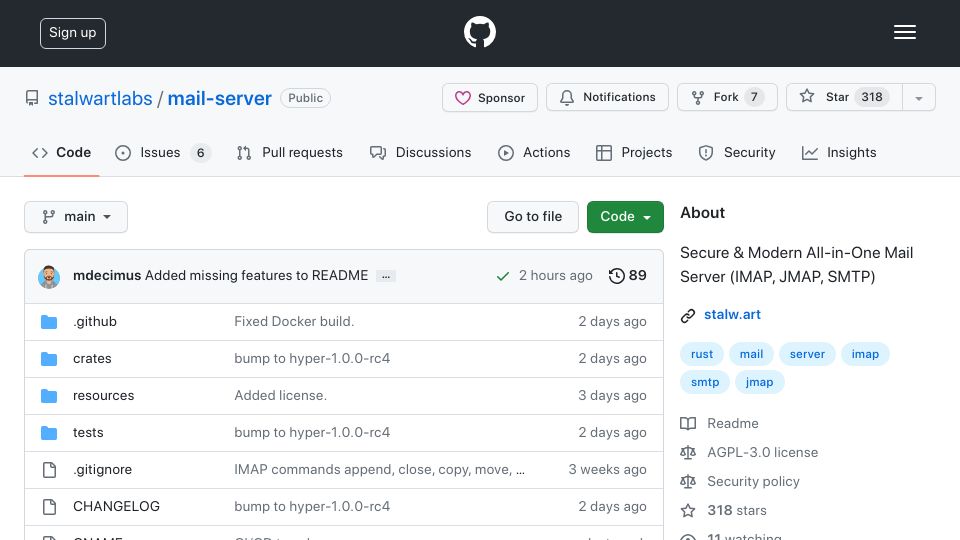The width and height of the screenshot is (960, 540).
Task: Open the AGPL-3.0 license link
Action: click(x=762, y=452)
